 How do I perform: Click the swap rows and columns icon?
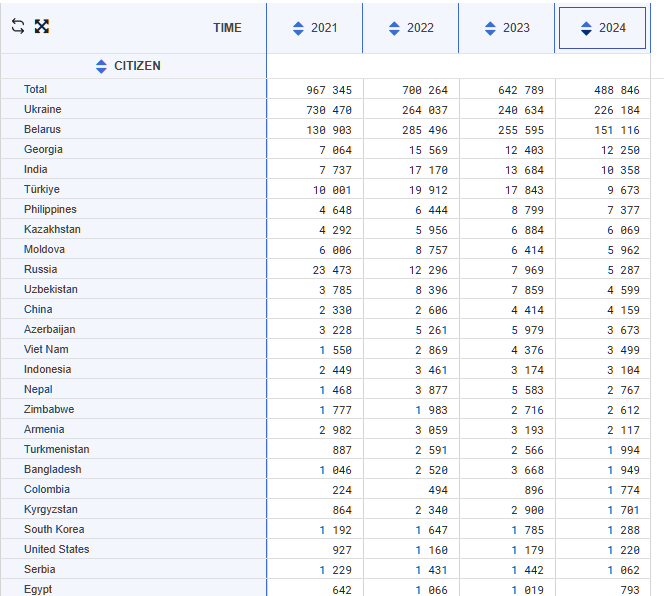18,27
